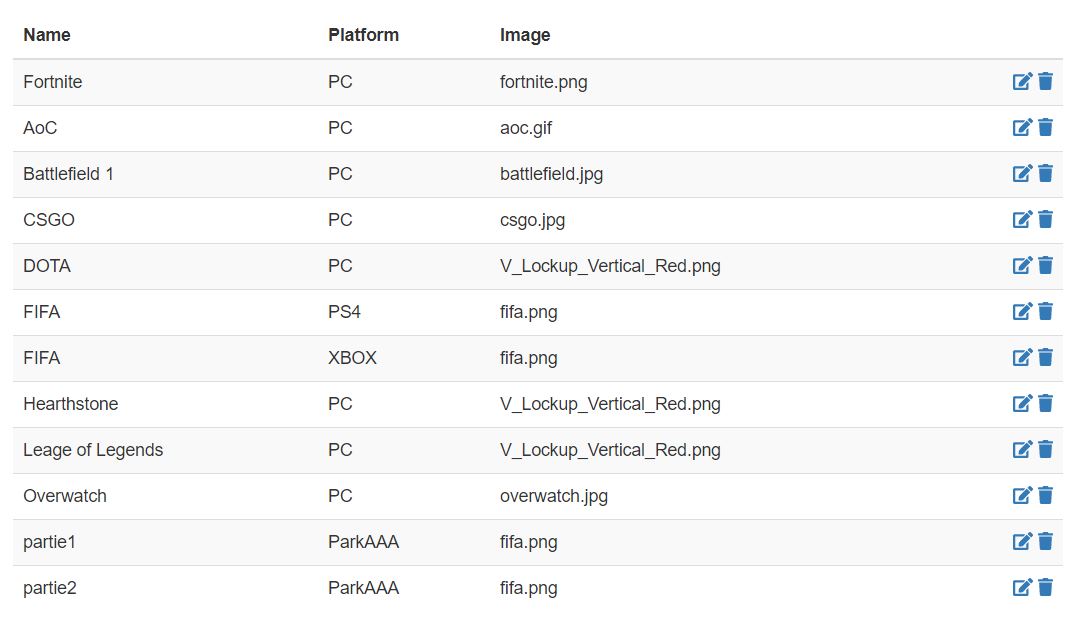Viewport: 1079px width, 620px height.
Task: Edit the Leage of Legends entry
Action: [x=1022, y=449]
